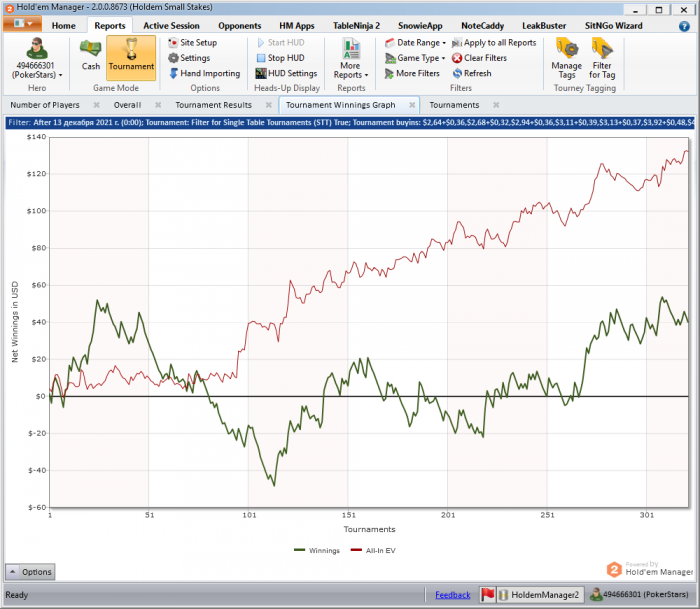Click Filter for Tag icon
The width and height of the screenshot is (700, 609).
pos(602,56)
